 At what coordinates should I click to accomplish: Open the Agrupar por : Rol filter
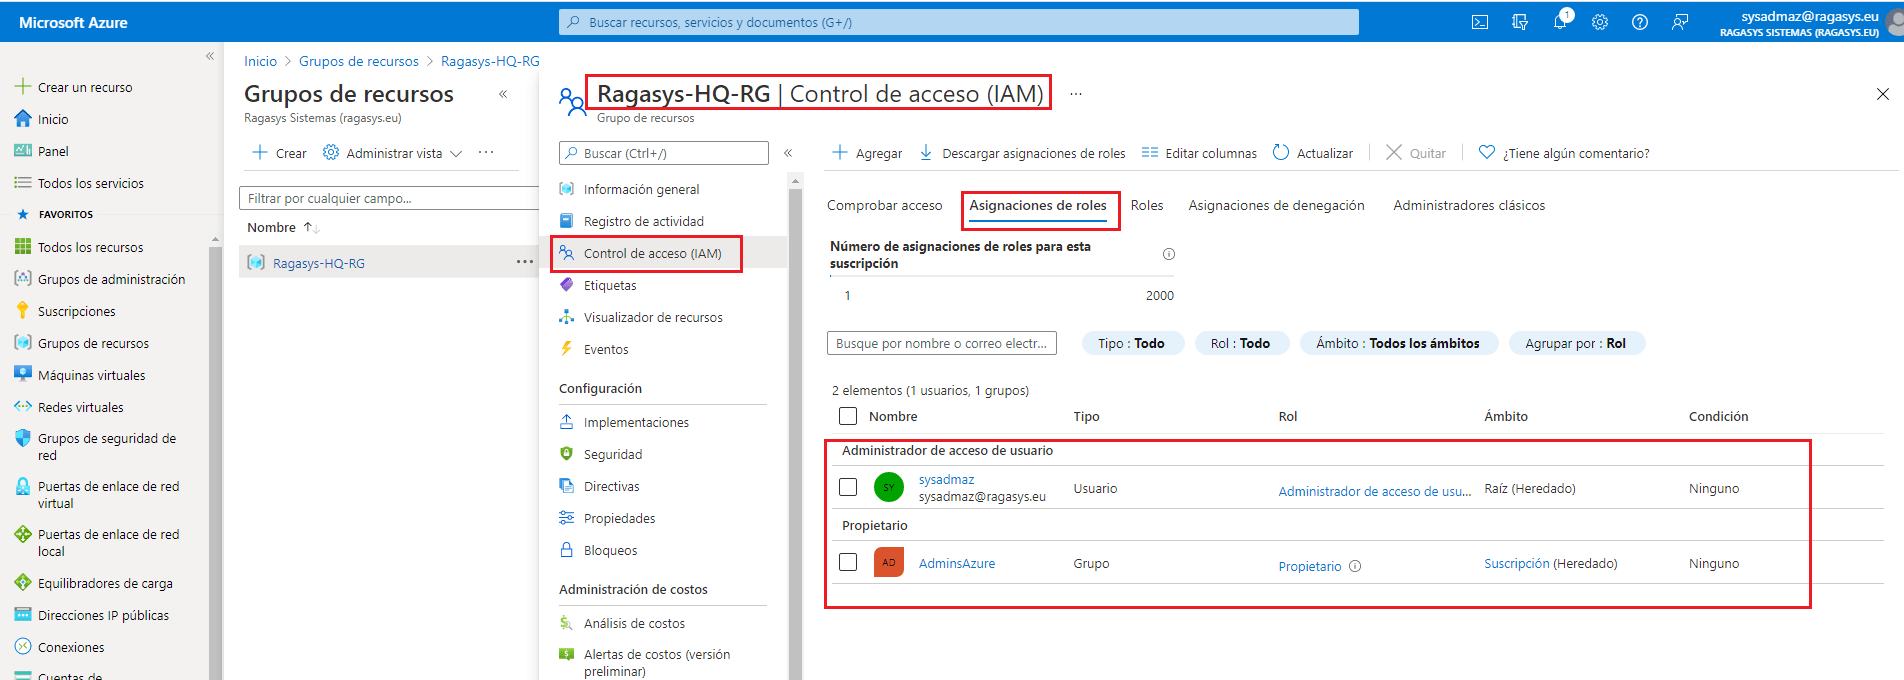[x=1576, y=343]
